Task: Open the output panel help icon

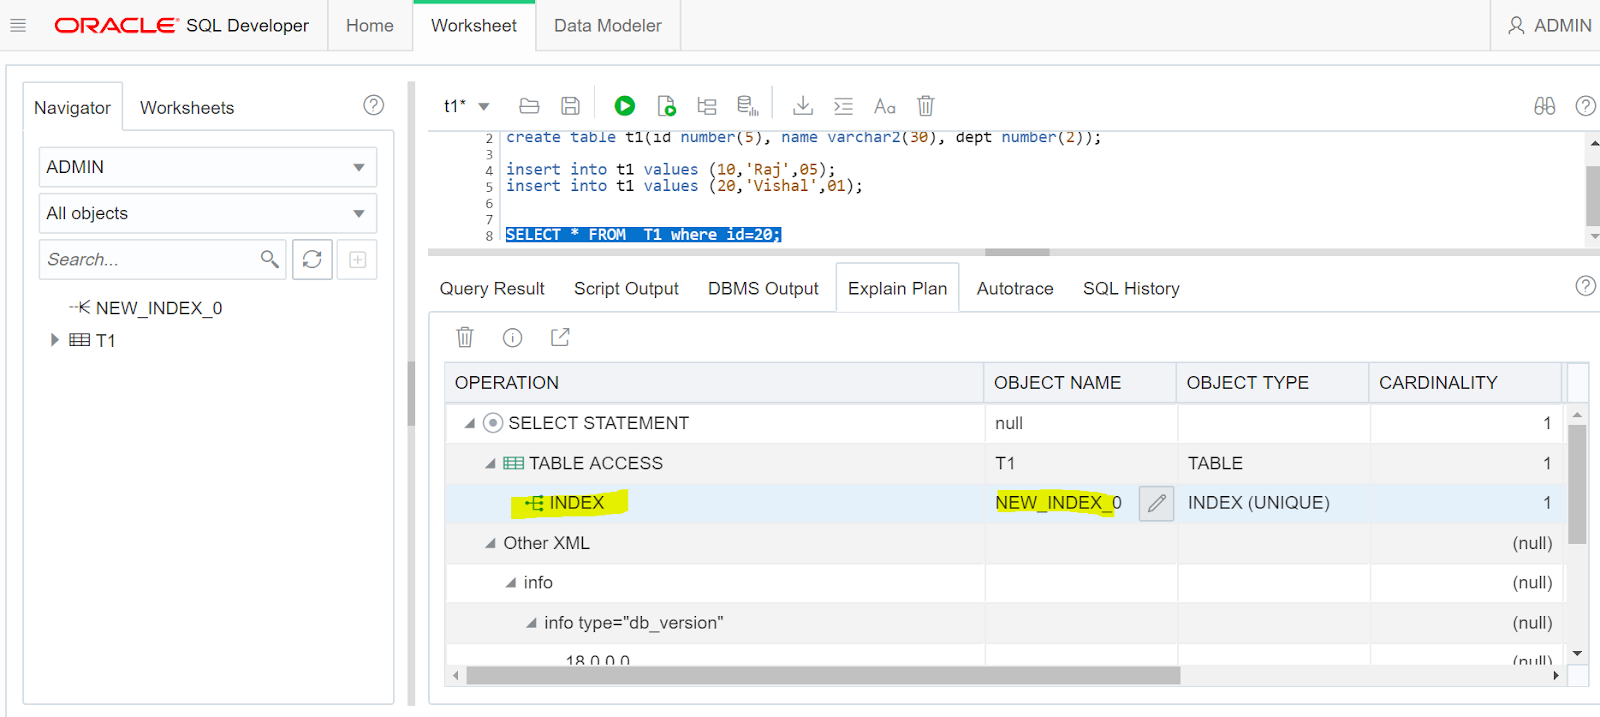Action: [1586, 286]
